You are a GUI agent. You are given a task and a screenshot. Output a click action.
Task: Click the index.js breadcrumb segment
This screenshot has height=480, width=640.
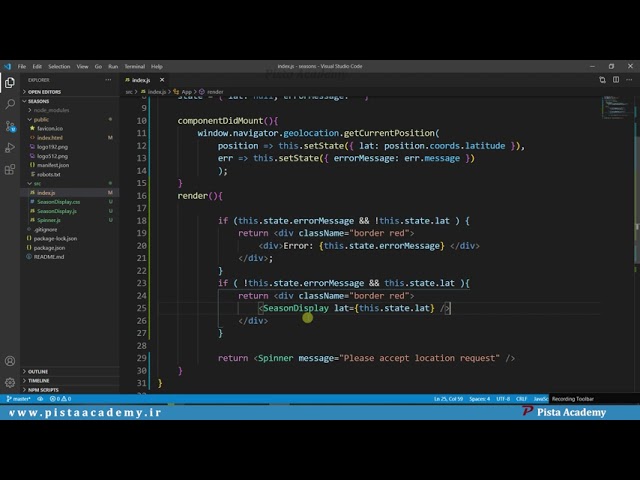[153, 92]
